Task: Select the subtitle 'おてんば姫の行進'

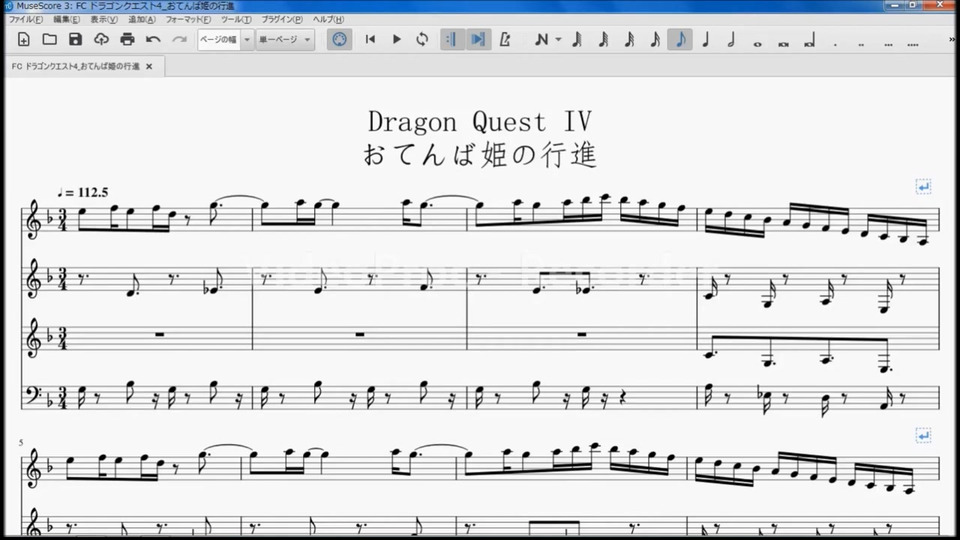Action: 480,155
